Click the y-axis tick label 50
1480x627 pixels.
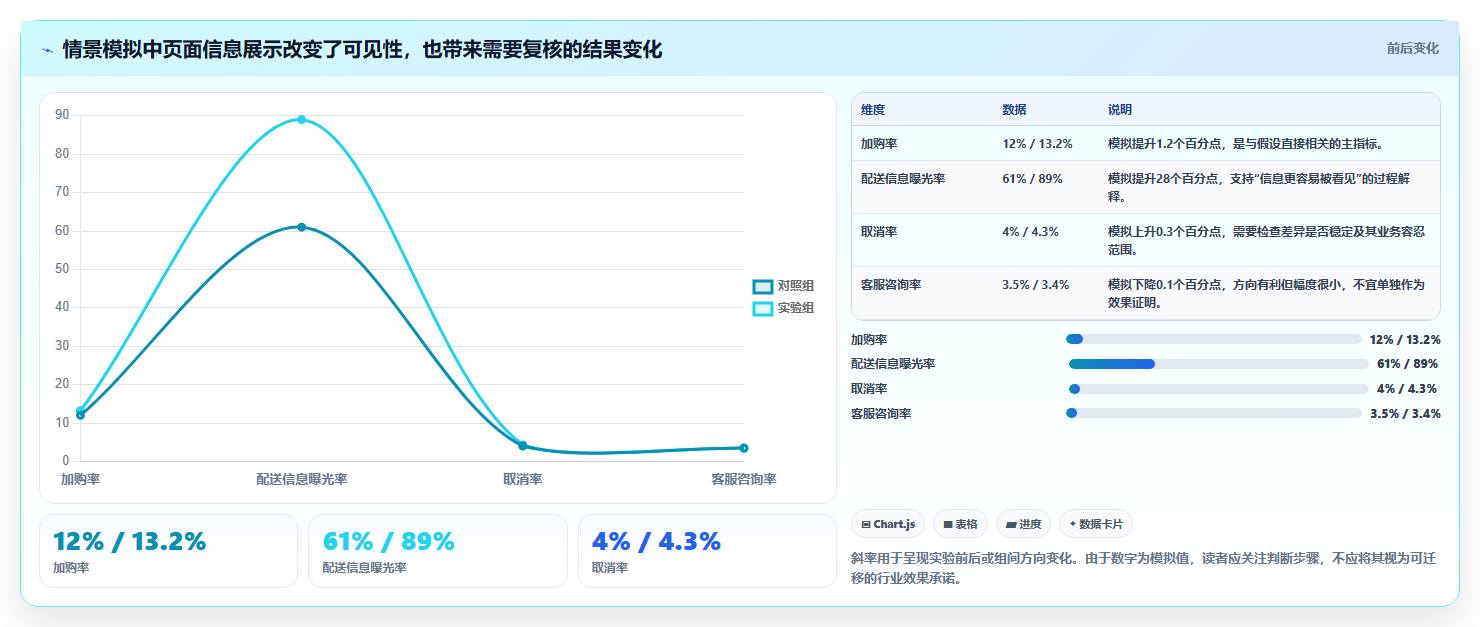pyautogui.click(x=62, y=269)
